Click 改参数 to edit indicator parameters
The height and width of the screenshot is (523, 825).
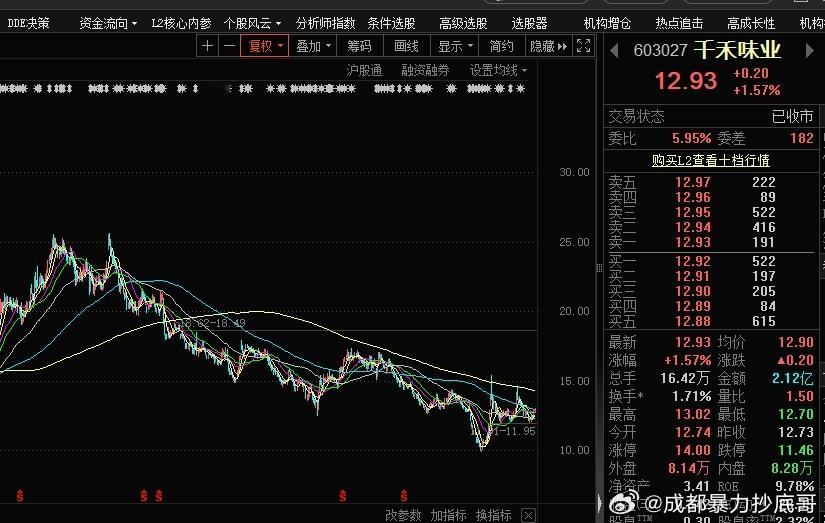coord(403,515)
